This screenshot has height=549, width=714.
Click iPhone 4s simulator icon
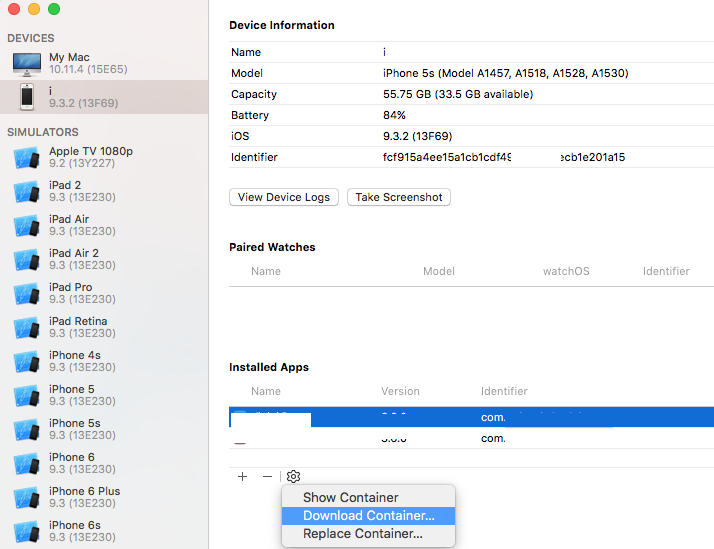pyautogui.click(x=26, y=361)
